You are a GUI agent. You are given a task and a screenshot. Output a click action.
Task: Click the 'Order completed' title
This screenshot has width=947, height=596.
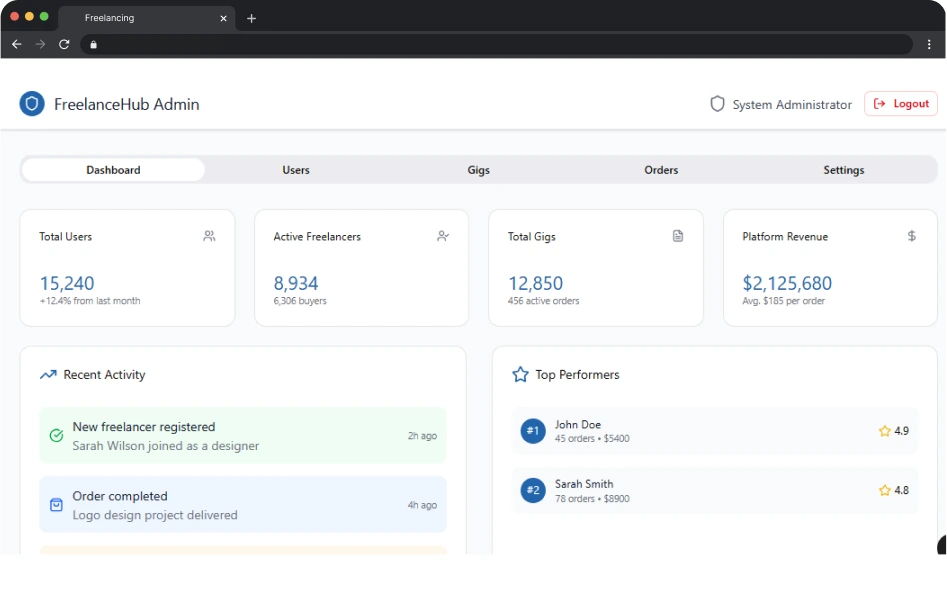[x=120, y=496]
